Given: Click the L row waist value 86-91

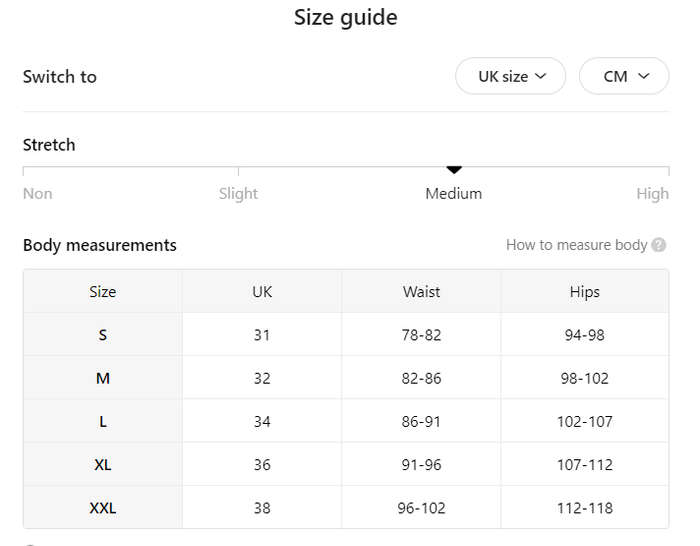Looking at the screenshot, I should click(421, 421).
